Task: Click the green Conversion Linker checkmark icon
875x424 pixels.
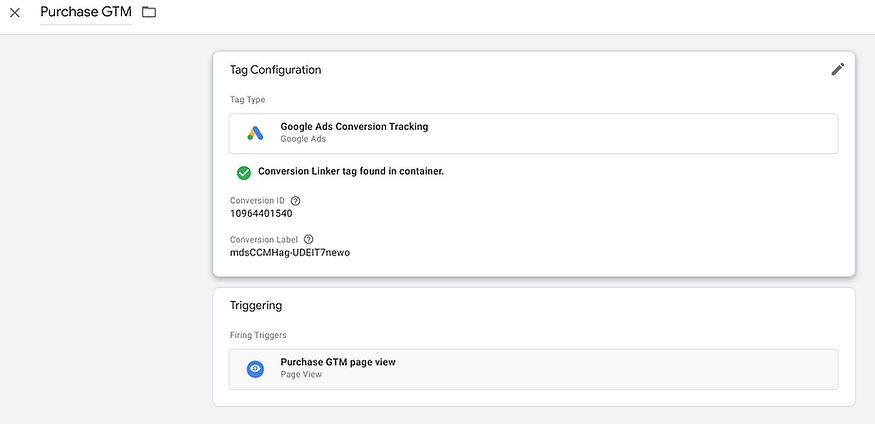Action: coord(244,172)
